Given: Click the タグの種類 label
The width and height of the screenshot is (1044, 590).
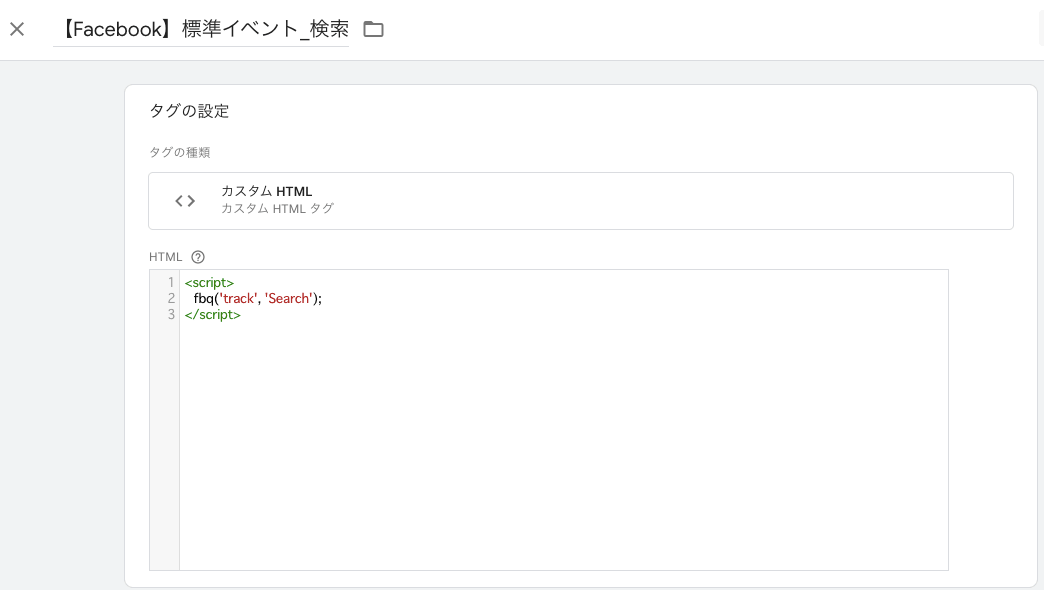Looking at the screenshot, I should pyautogui.click(x=180, y=152).
